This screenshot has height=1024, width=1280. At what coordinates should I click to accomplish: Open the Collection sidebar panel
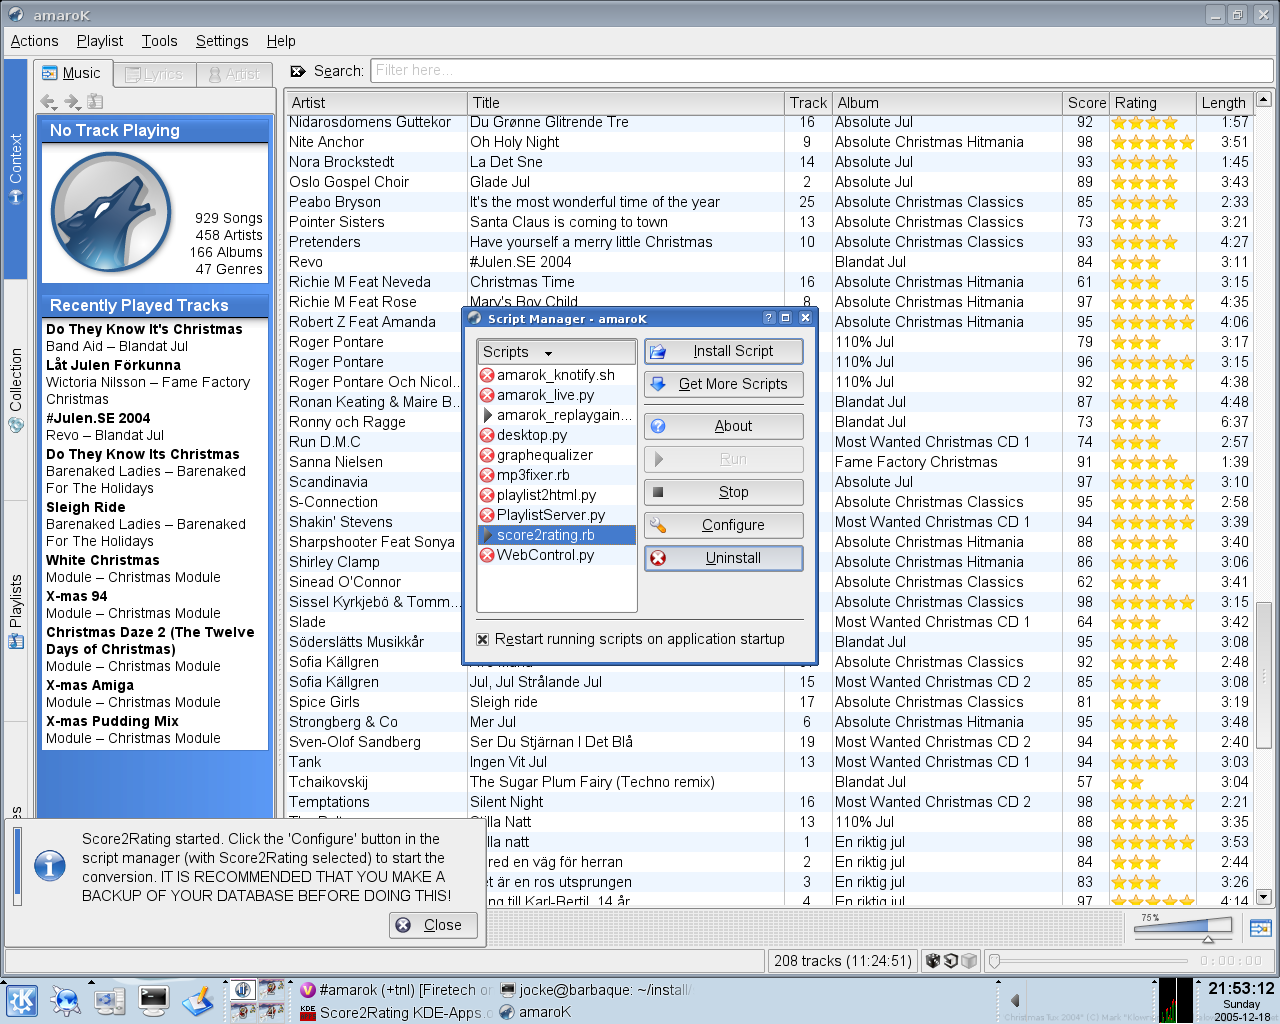click(x=15, y=390)
